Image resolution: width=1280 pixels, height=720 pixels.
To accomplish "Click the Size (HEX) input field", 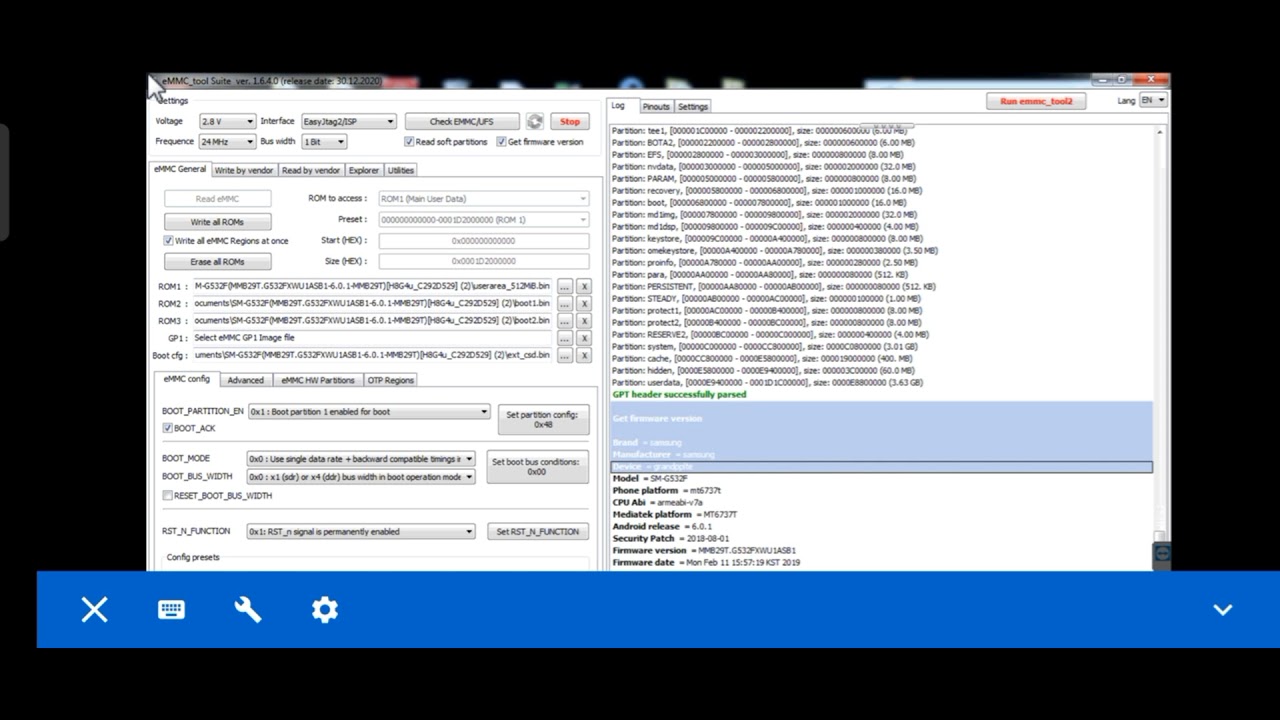I will click(x=483, y=261).
